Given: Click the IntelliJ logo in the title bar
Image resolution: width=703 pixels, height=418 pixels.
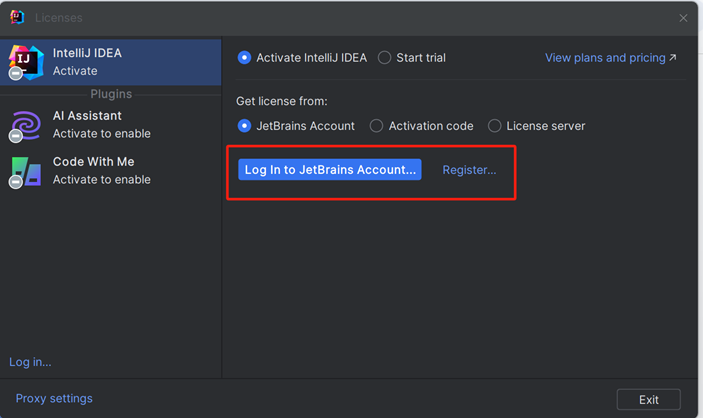Looking at the screenshot, I should pos(17,18).
